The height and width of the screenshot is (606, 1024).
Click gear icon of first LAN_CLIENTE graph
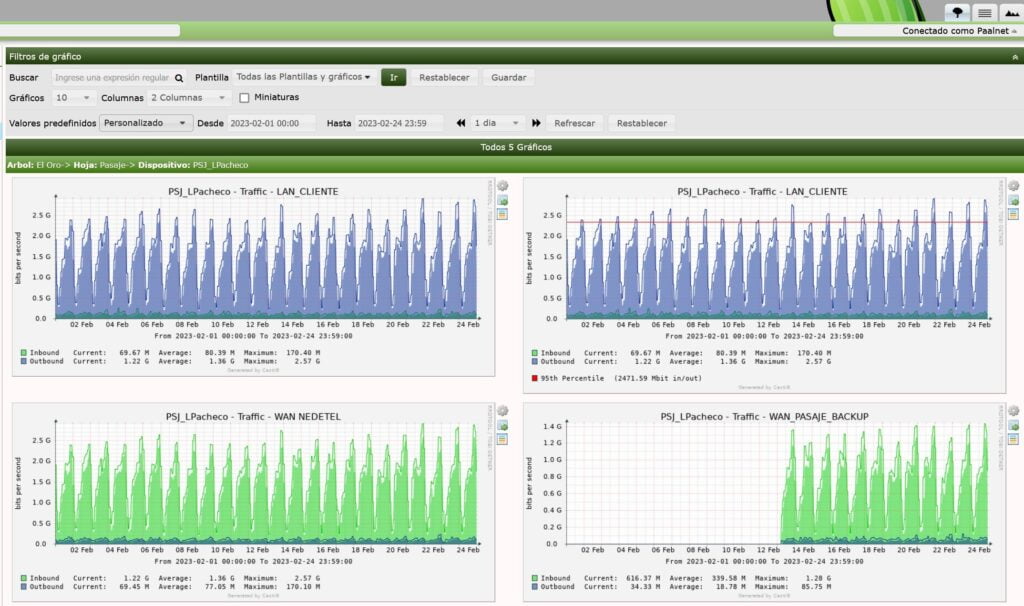tap(503, 186)
